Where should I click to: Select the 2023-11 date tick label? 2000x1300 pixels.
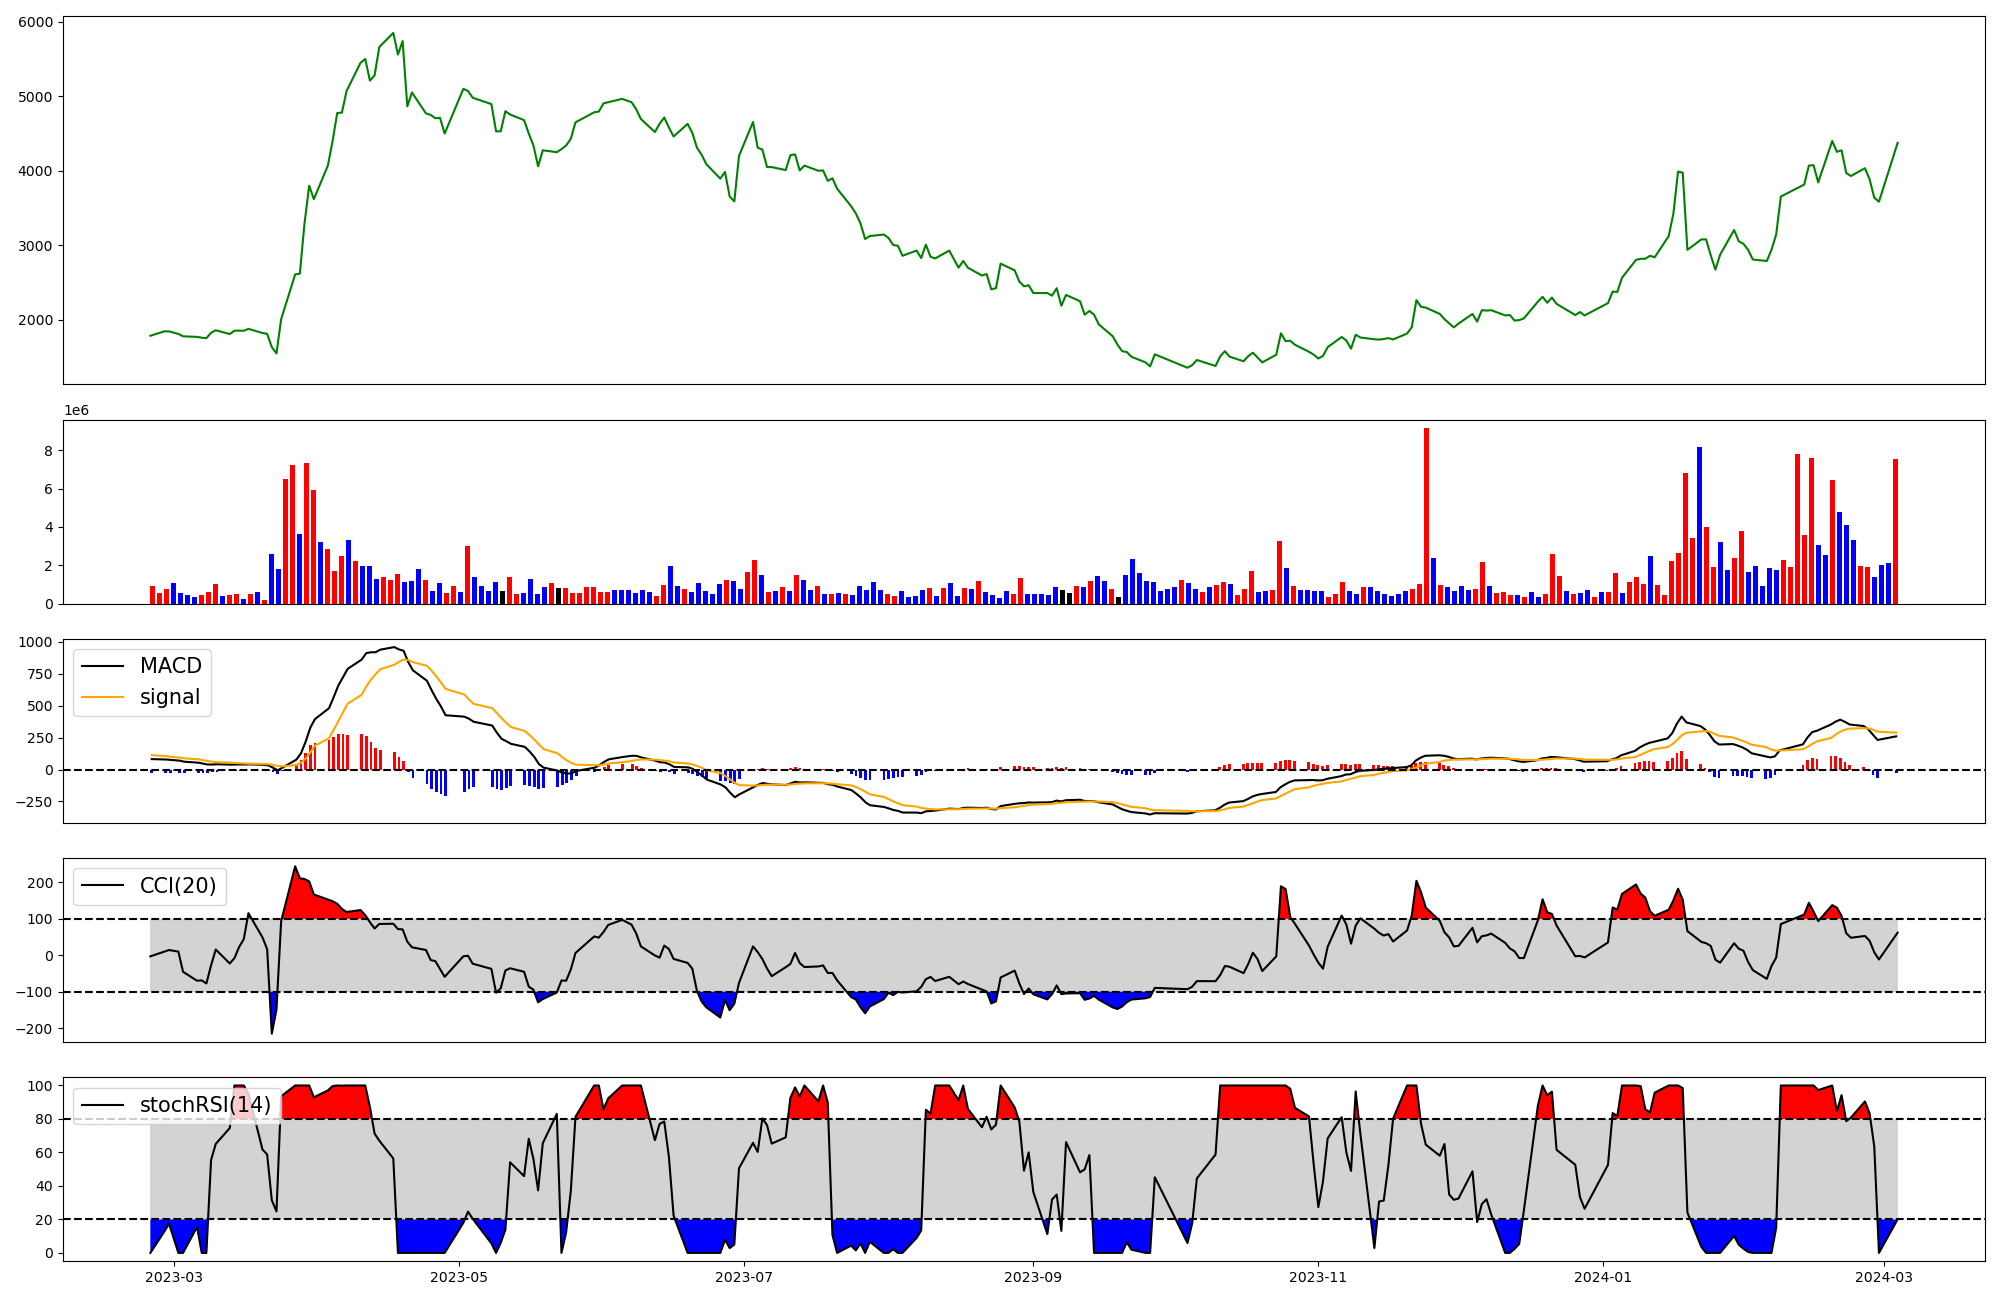tap(1318, 1277)
